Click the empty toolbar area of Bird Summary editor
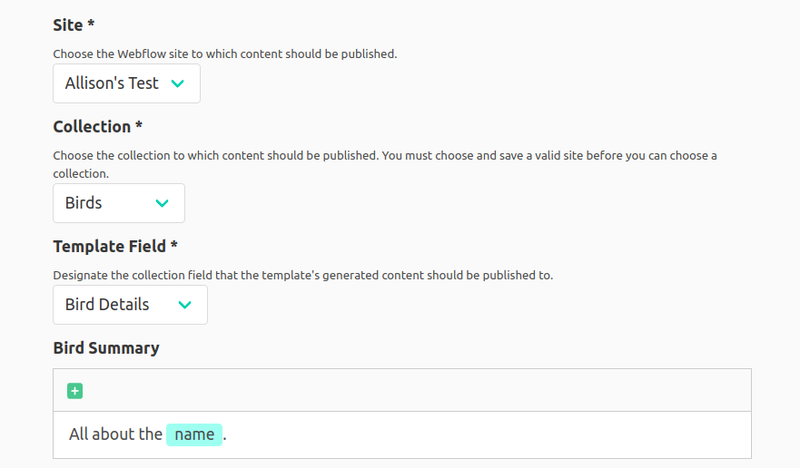Screen dimensions: 800x468 point(400,391)
